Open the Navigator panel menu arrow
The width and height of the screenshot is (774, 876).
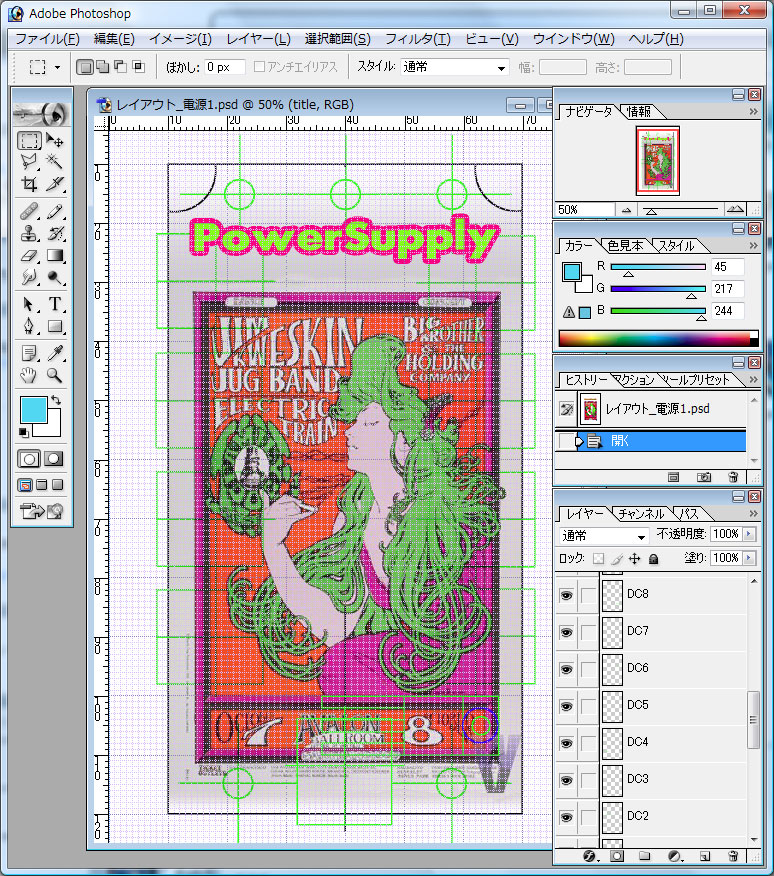pos(753,112)
